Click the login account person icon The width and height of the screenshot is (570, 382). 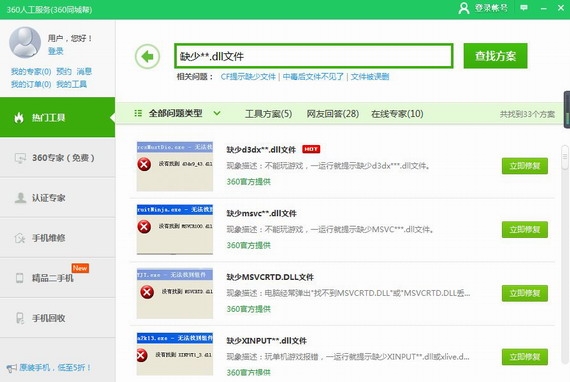(x=463, y=8)
